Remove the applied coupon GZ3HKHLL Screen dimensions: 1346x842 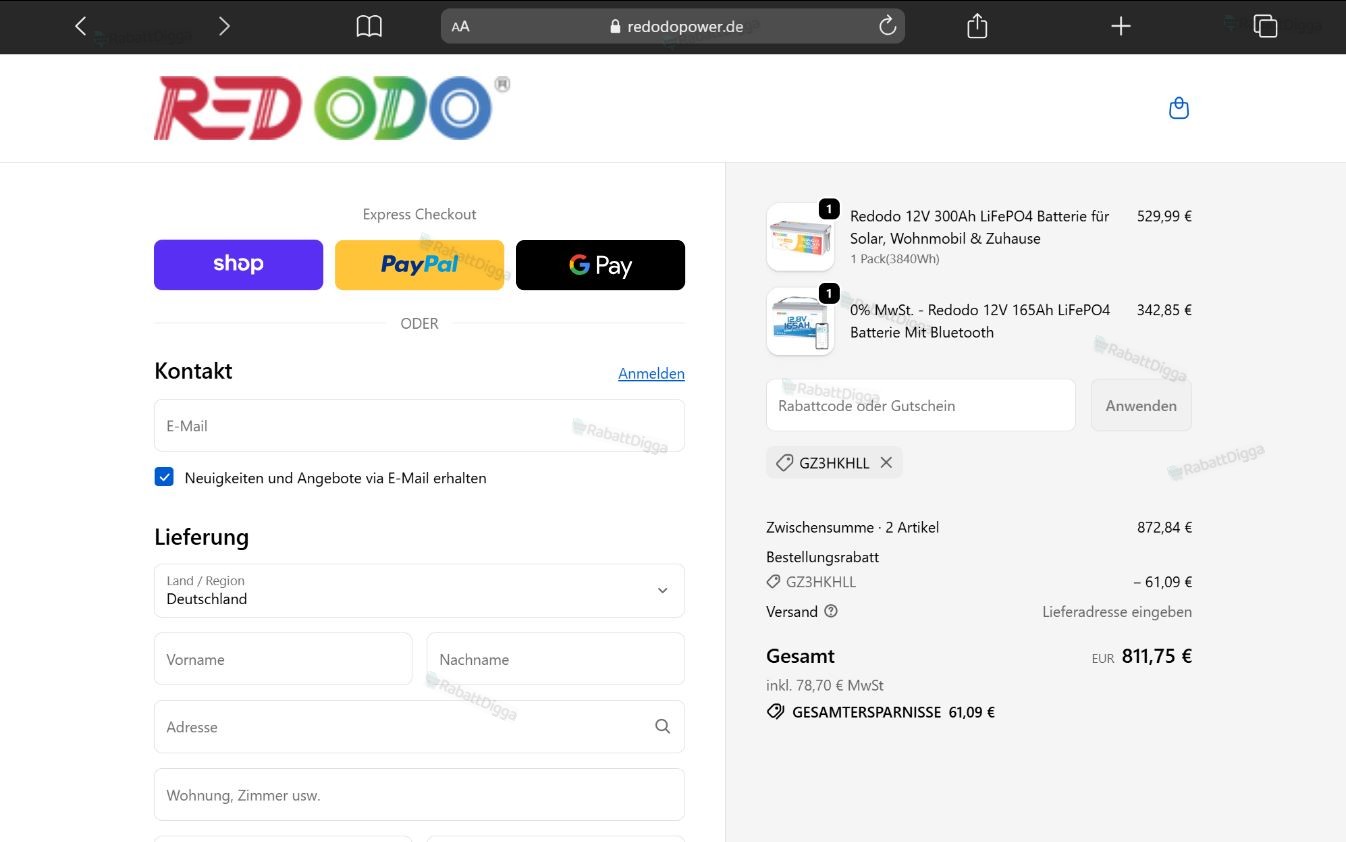pyautogui.click(x=886, y=463)
